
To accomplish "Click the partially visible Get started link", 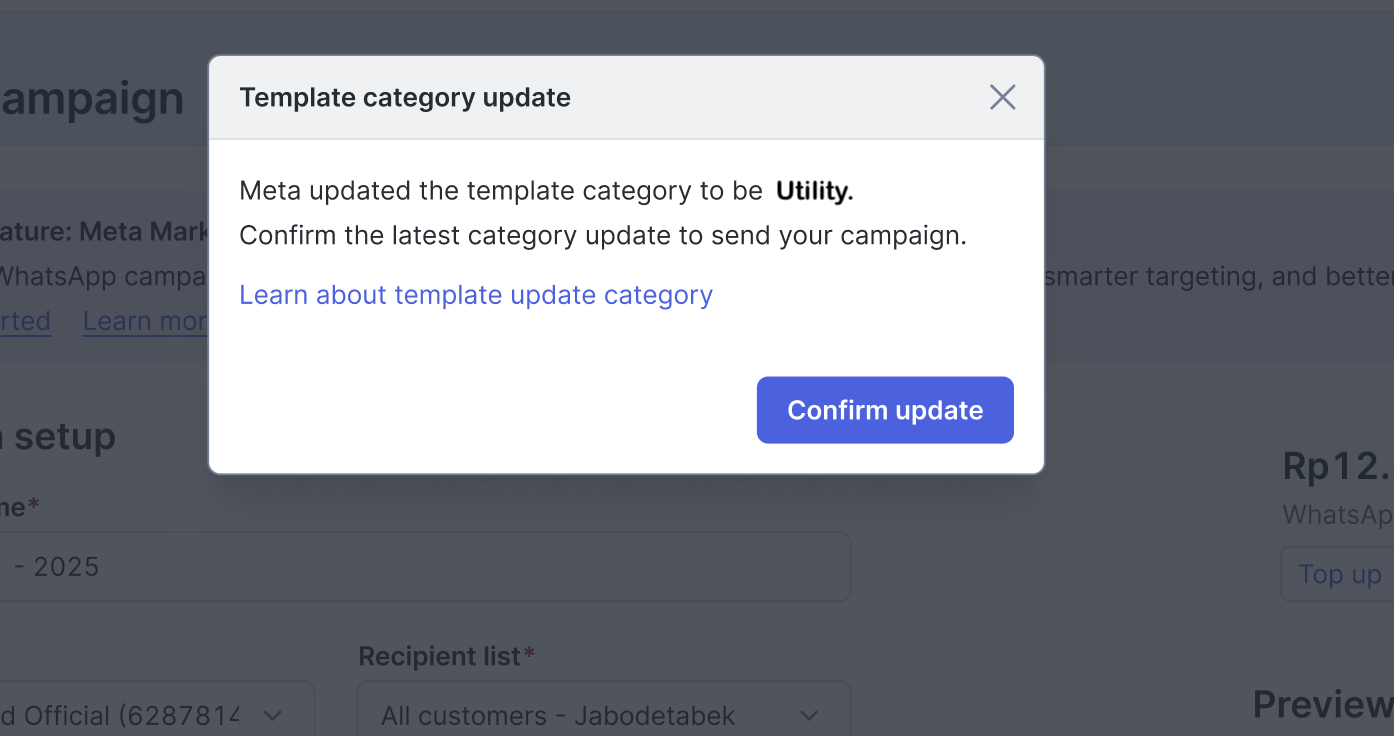I will tap(24, 321).
